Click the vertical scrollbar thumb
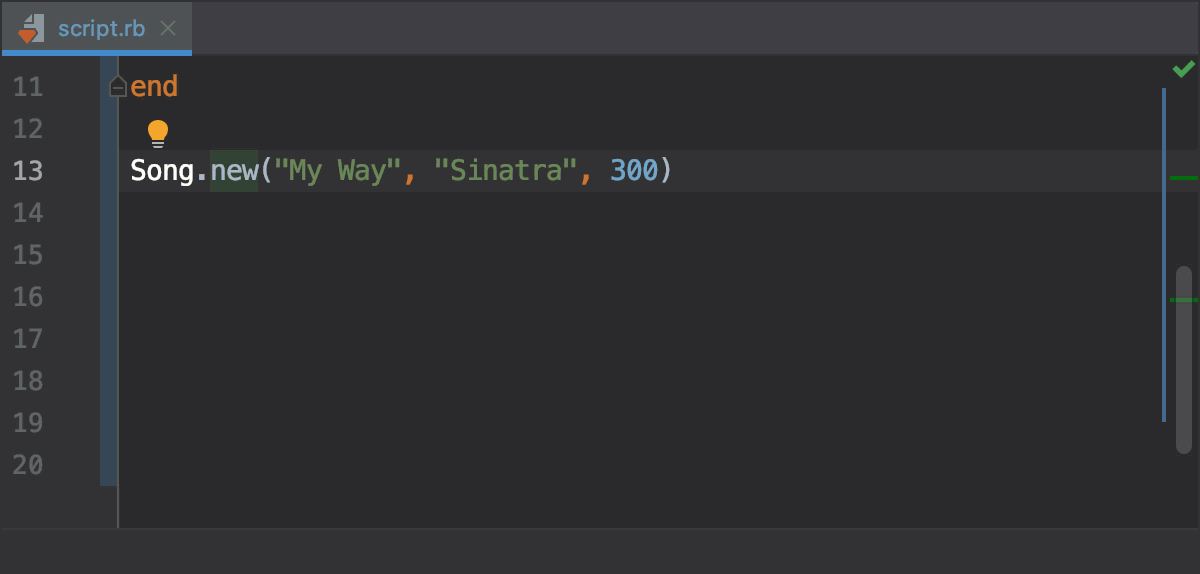 (1184, 358)
